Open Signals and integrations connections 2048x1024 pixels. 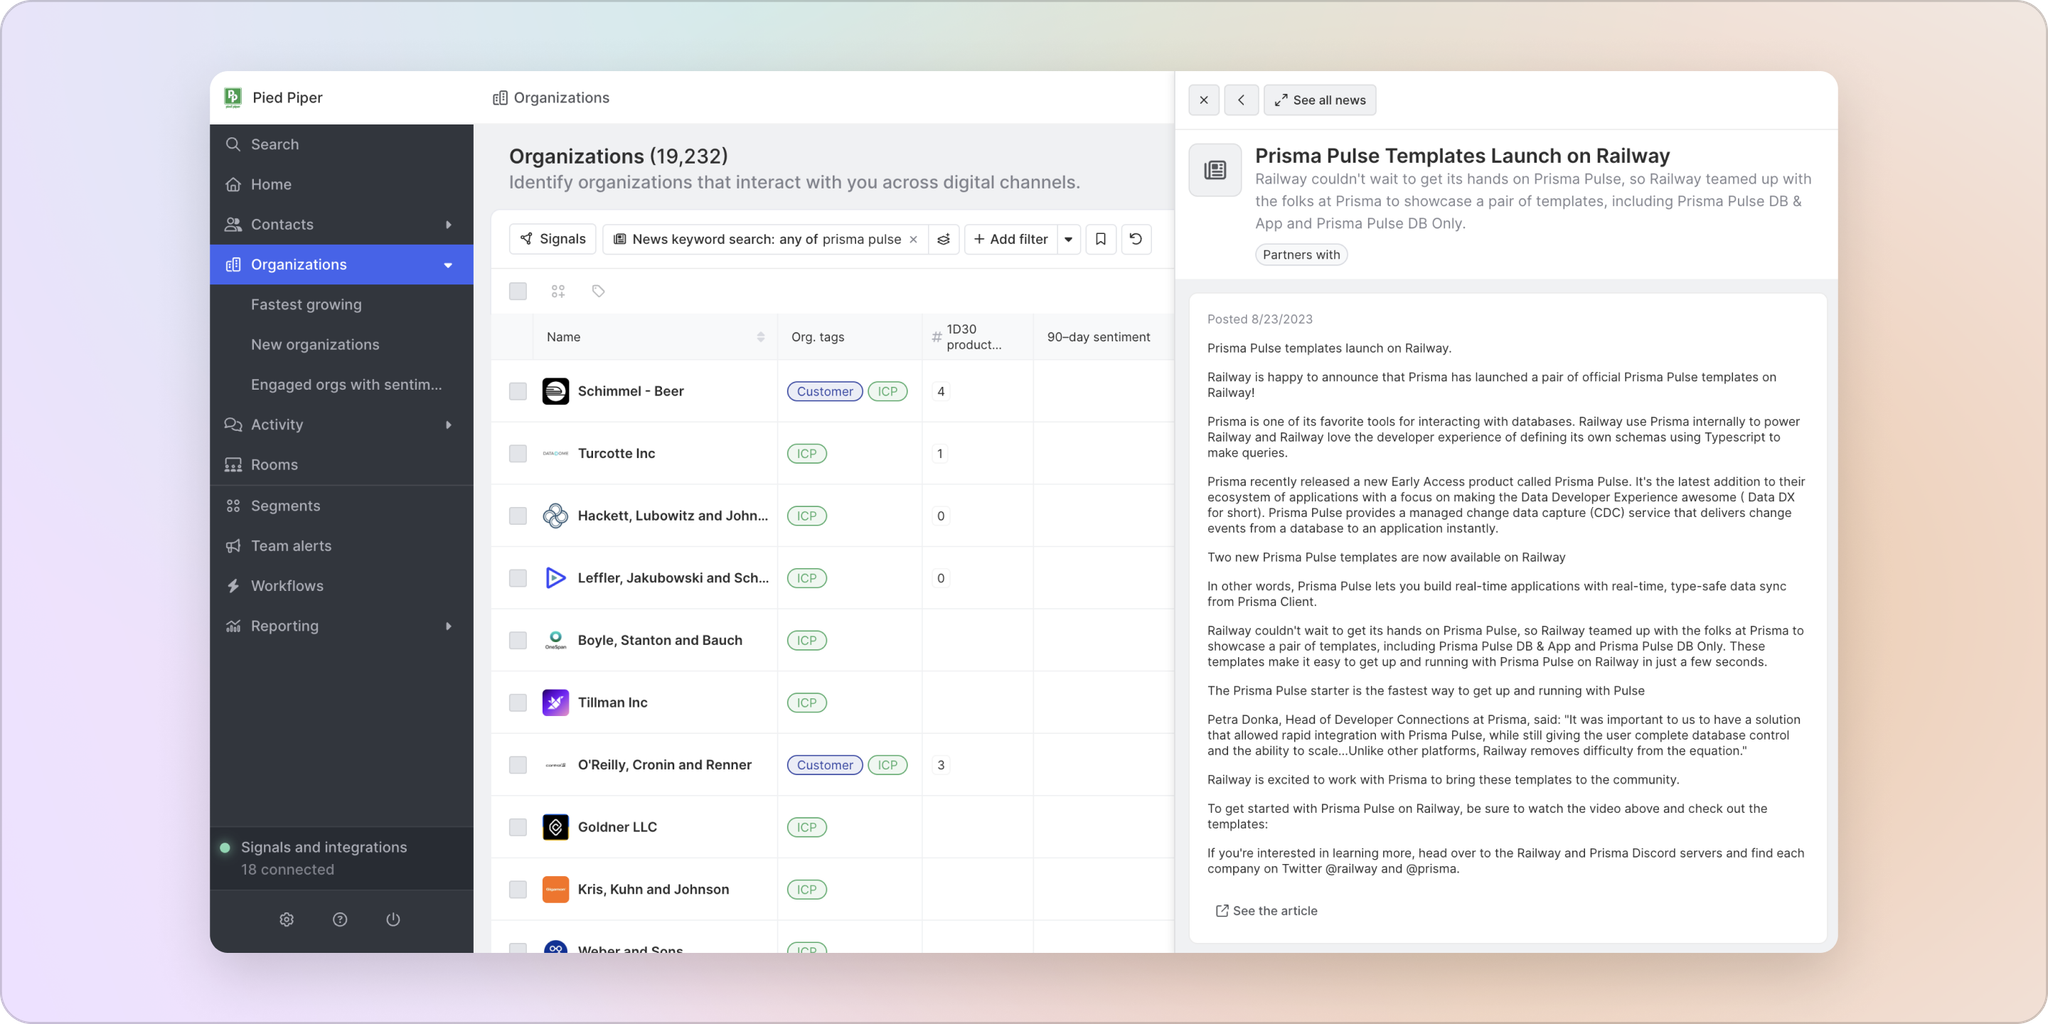[x=342, y=858]
